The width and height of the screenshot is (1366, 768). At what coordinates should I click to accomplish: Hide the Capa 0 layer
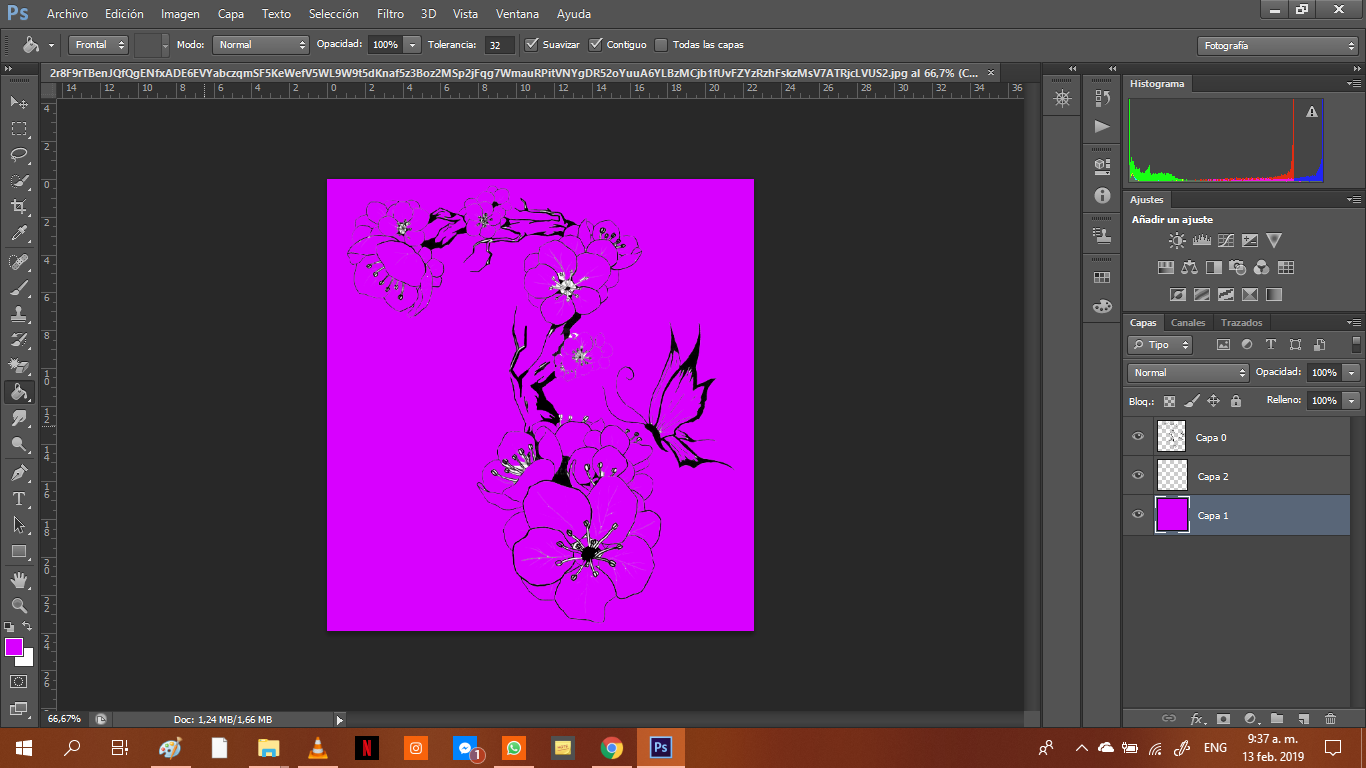point(1137,437)
